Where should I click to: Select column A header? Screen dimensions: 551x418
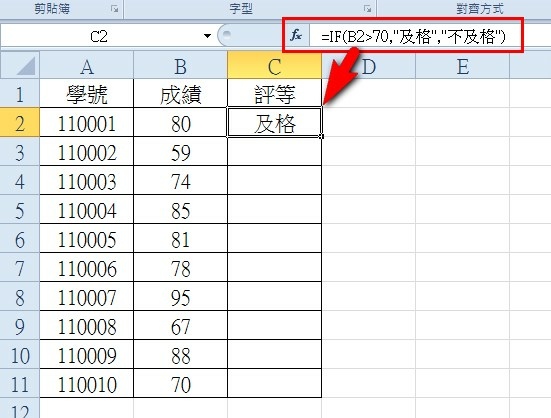pyautogui.click(x=86, y=65)
